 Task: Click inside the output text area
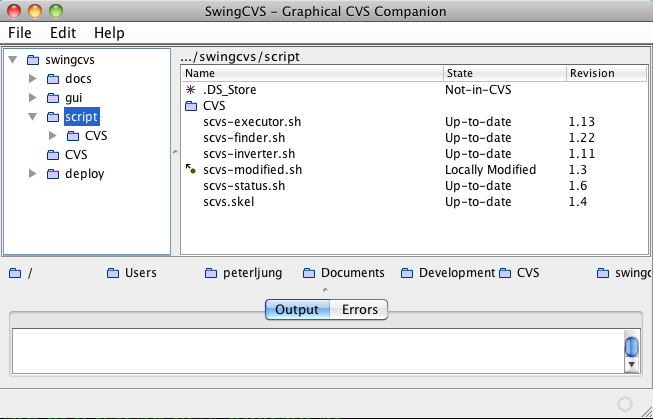click(318, 351)
